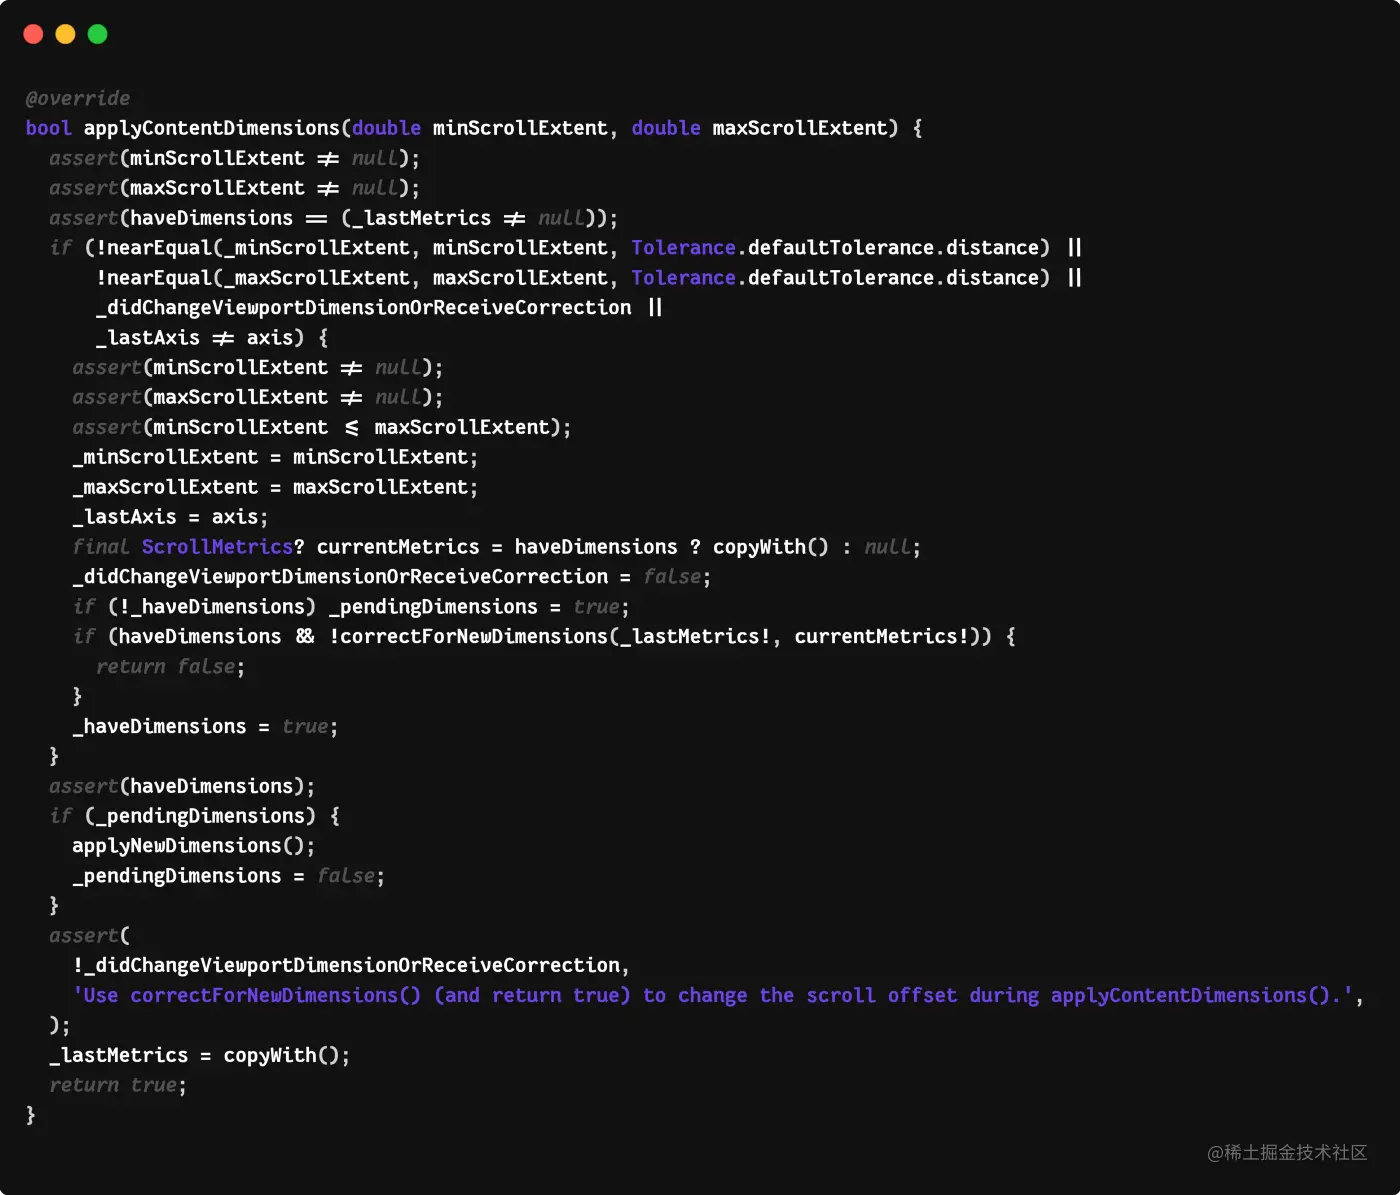Click the 'bool' return type keyword

pyautogui.click(x=48, y=128)
